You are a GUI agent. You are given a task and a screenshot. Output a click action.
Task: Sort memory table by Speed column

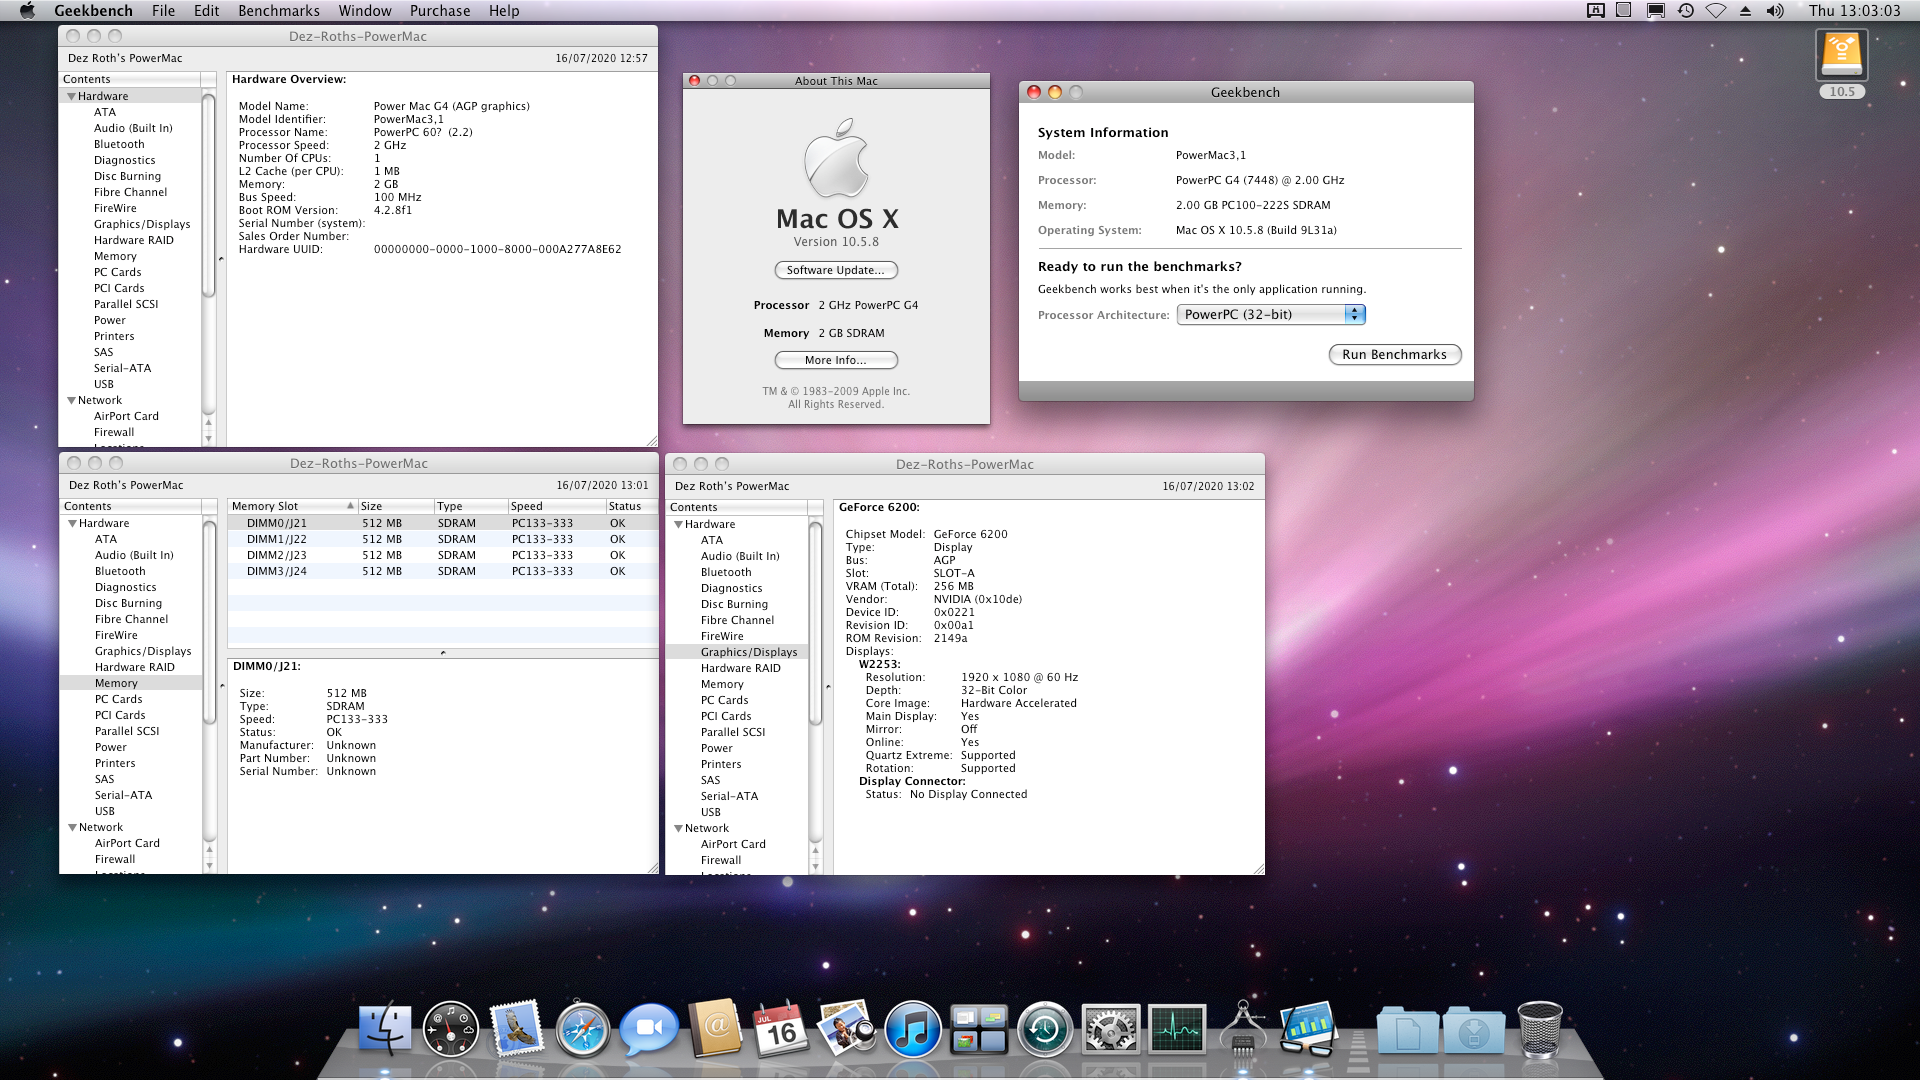(x=556, y=507)
